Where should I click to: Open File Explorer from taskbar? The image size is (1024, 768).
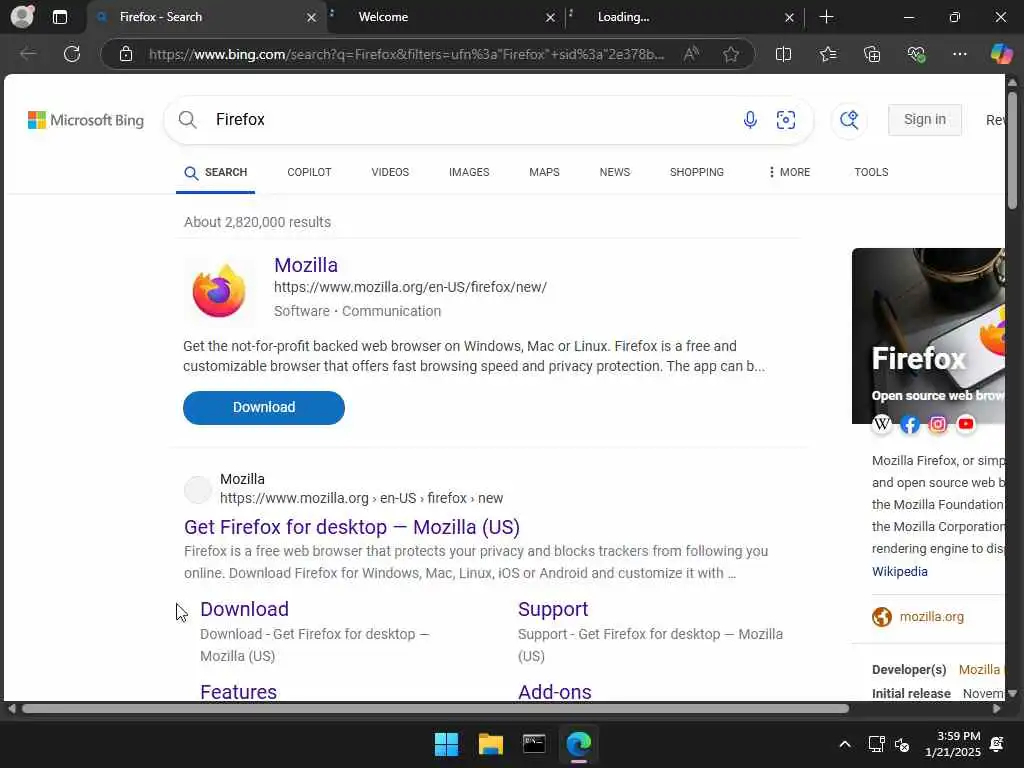pyautogui.click(x=490, y=744)
